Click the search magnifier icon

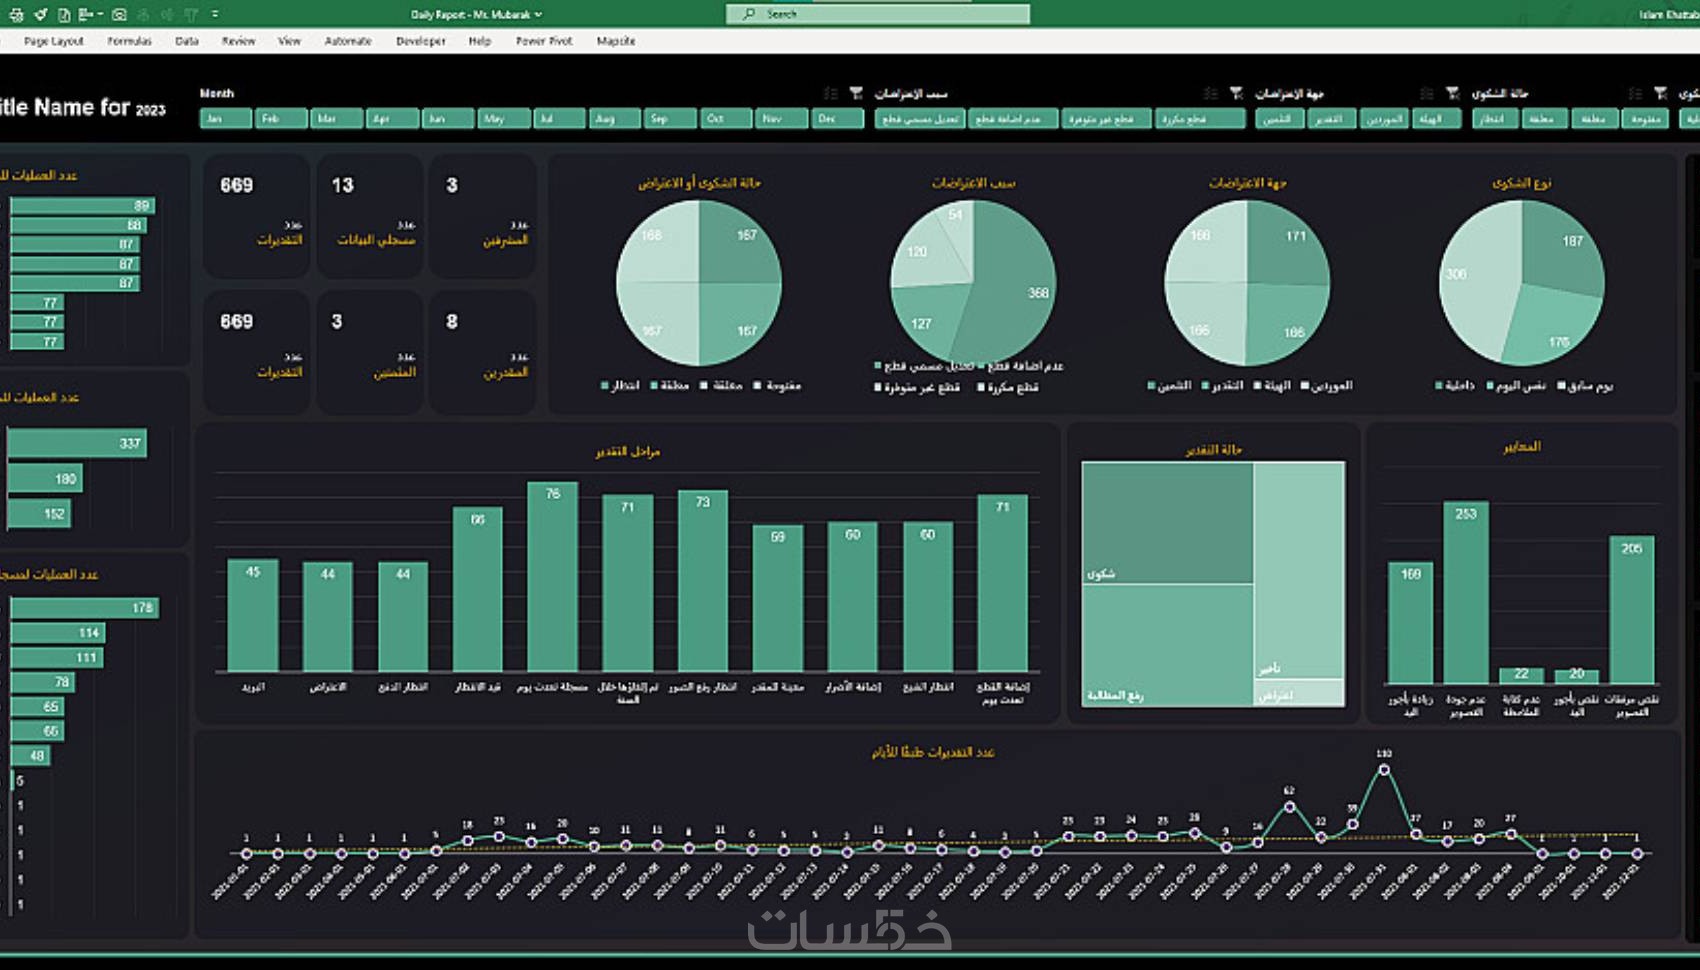coord(749,14)
